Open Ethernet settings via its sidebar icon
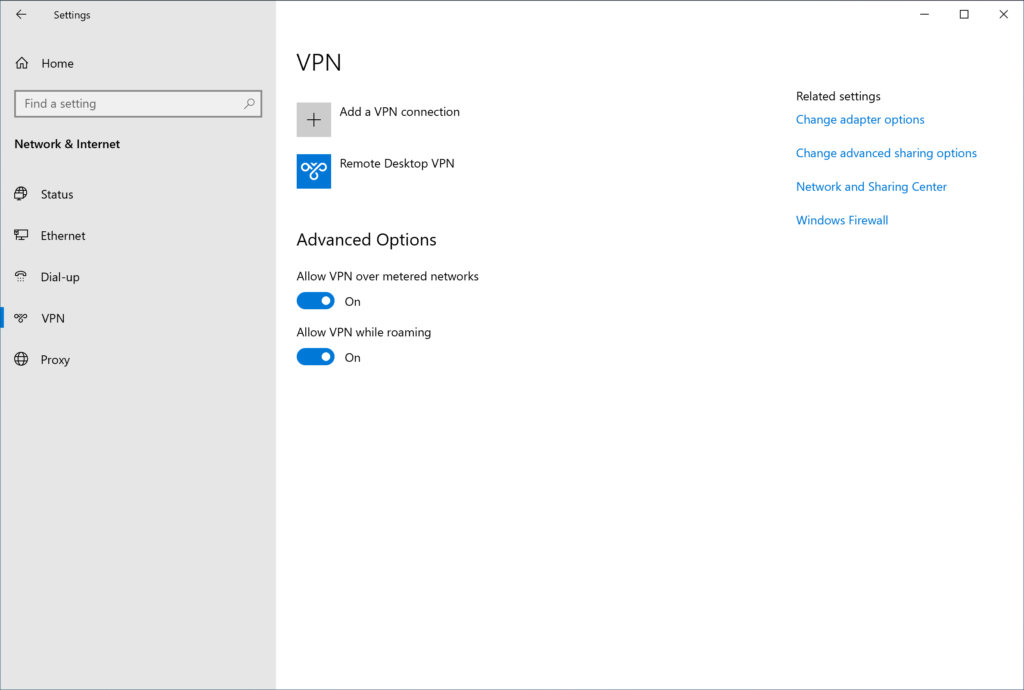This screenshot has height=690, width=1024. 21,235
